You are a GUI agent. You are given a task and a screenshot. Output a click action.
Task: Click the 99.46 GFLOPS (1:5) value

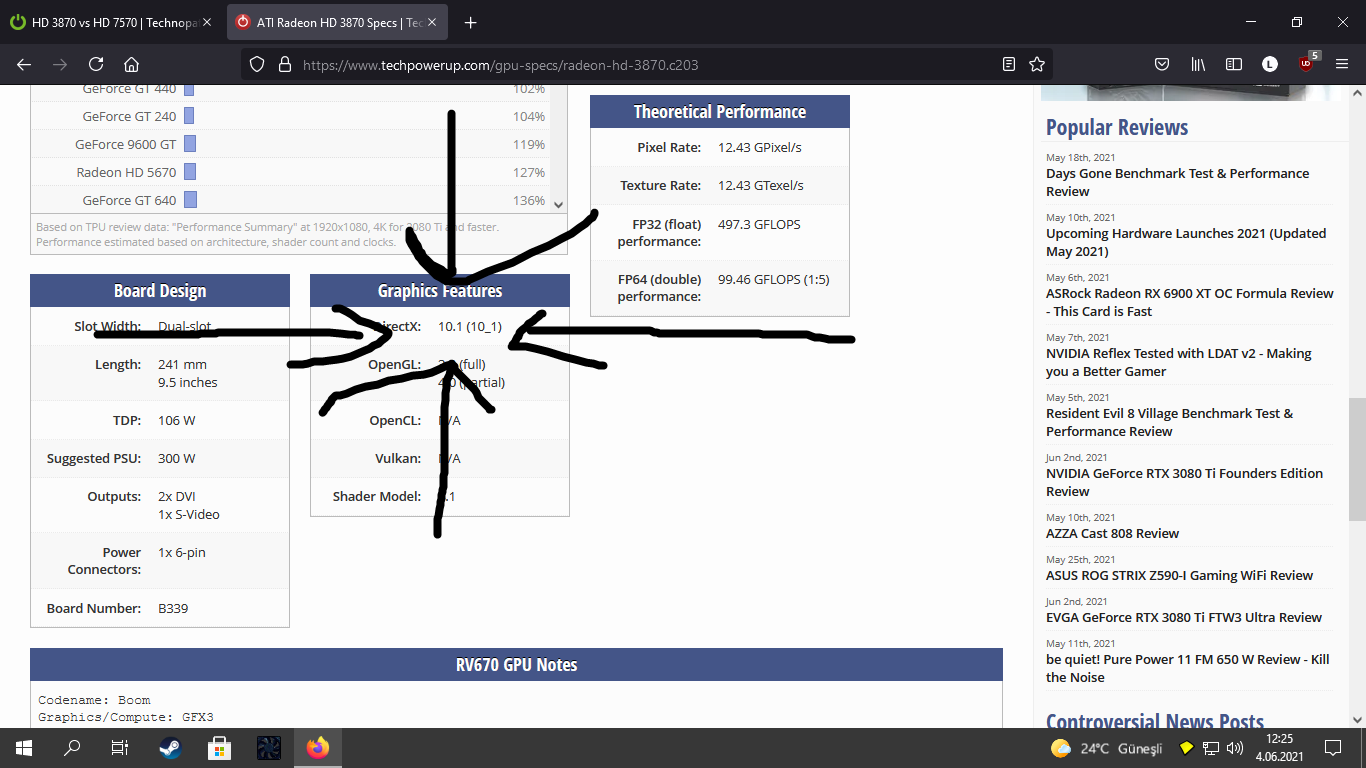[x=774, y=279]
